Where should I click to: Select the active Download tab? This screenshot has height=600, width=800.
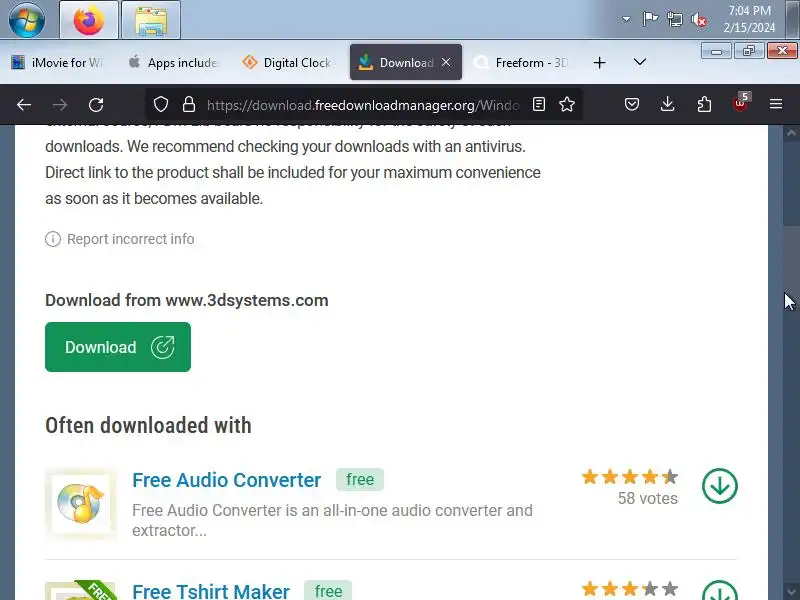[406, 62]
